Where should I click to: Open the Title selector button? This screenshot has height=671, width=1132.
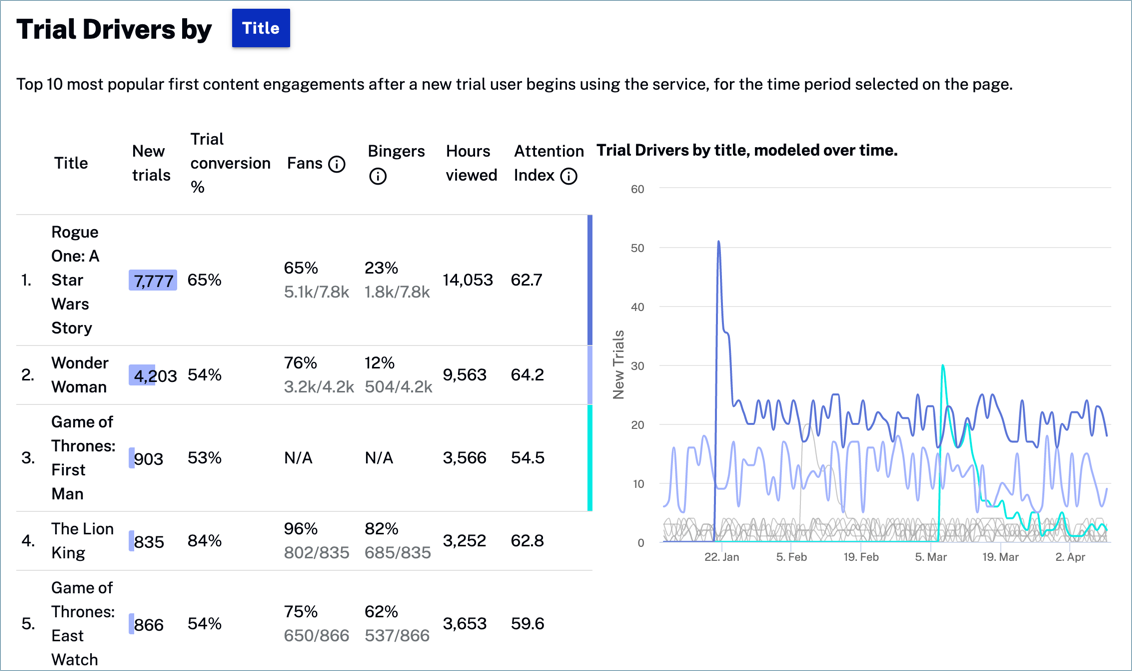pos(260,28)
